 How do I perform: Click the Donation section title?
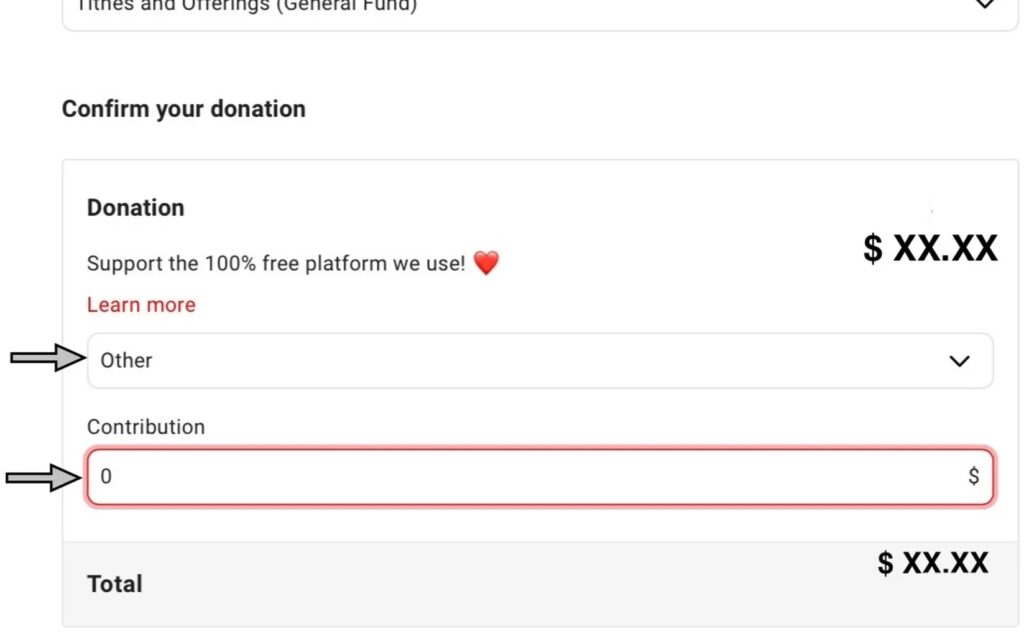(136, 208)
